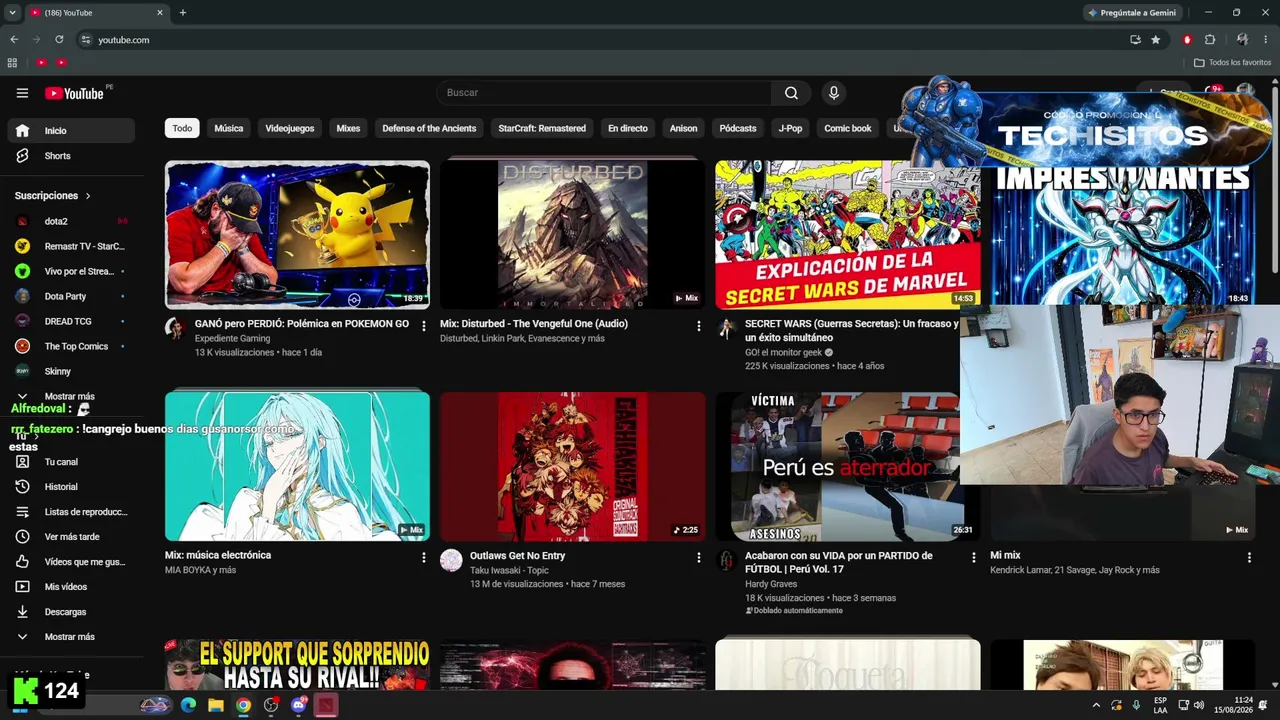Reload the page
This screenshot has width=1280, height=720.
59,40
